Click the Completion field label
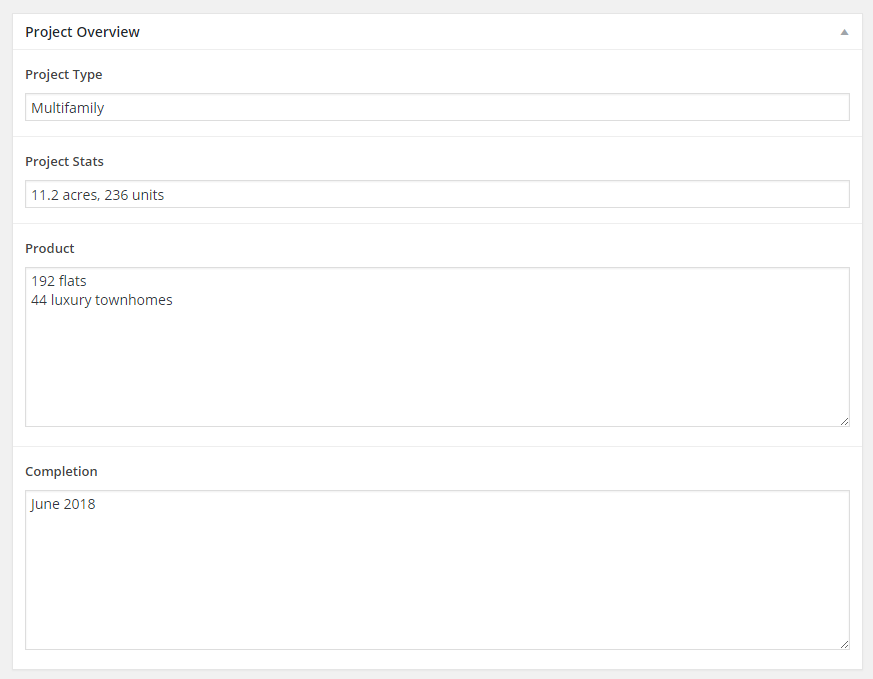The image size is (873, 679). [61, 471]
